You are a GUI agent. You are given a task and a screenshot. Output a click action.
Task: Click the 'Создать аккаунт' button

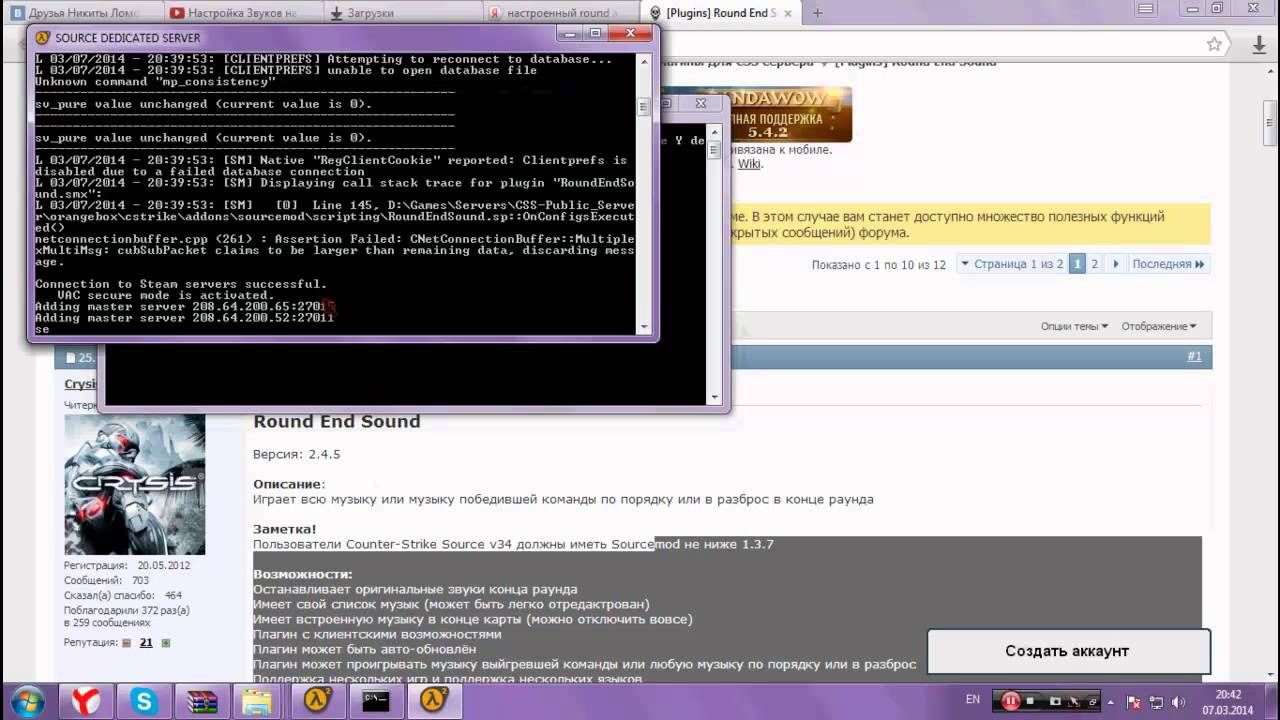(1068, 651)
